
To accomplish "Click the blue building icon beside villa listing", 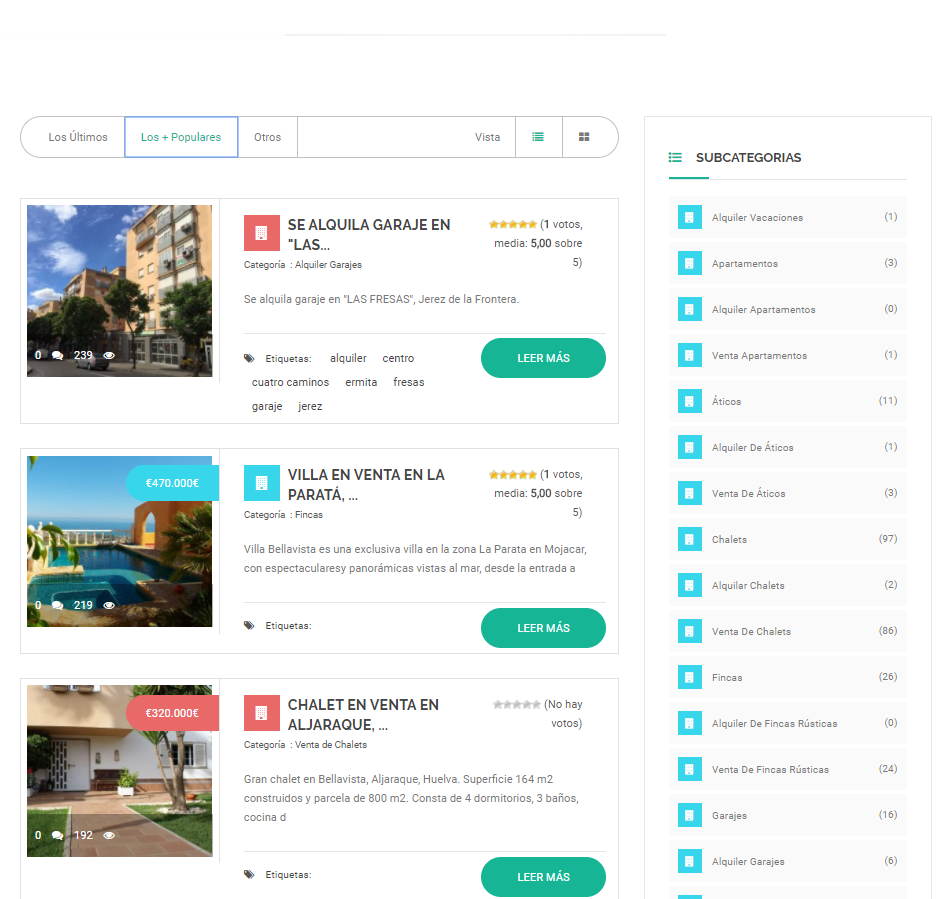I will [261, 483].
